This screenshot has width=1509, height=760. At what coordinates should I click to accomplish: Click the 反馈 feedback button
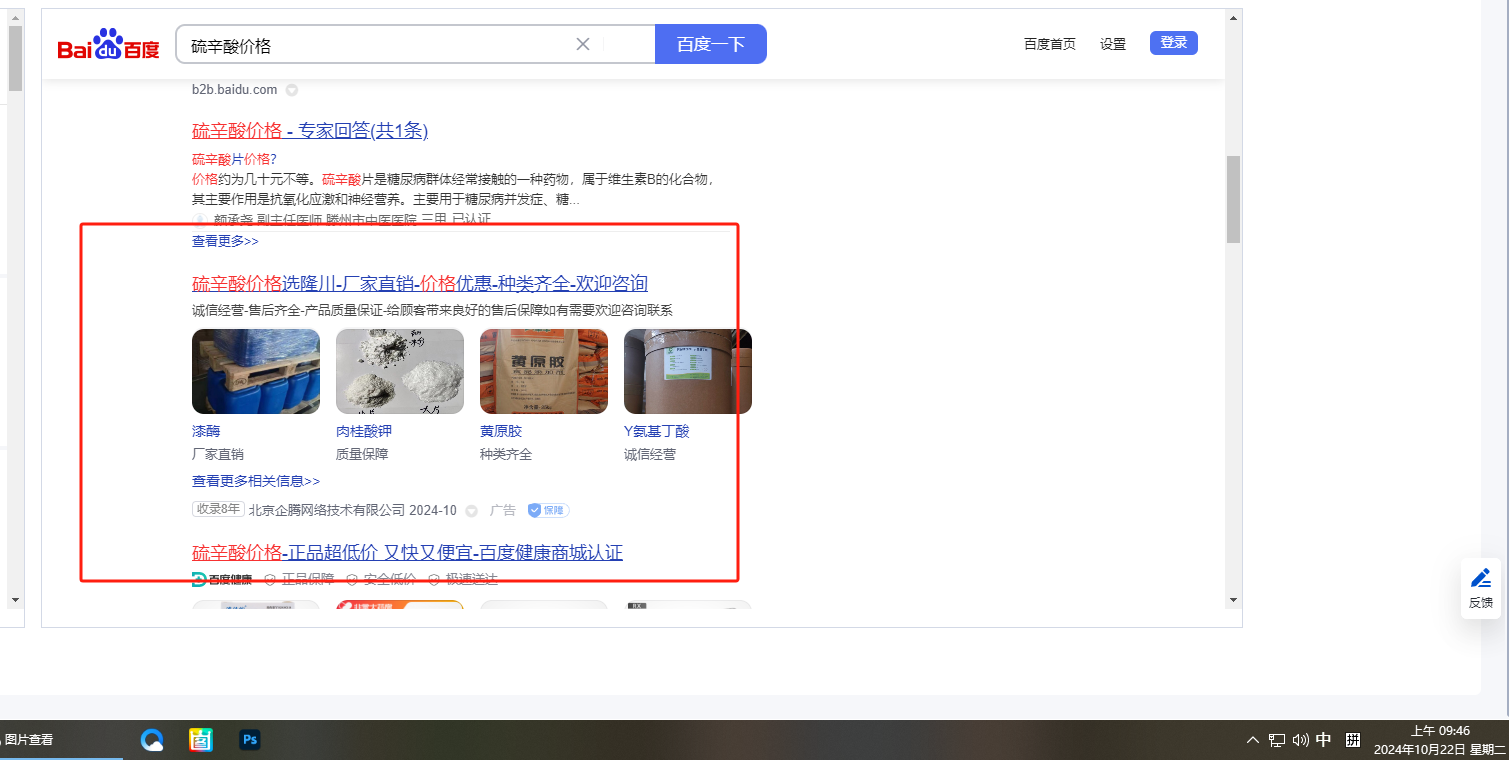(1481, 588)
